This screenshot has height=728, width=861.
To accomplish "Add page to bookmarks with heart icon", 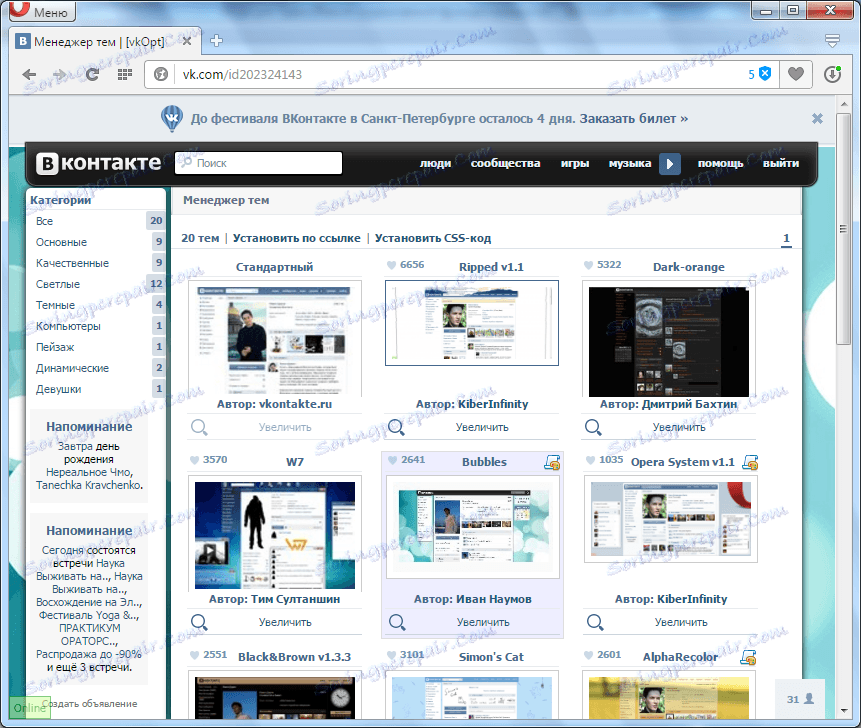I will tap(796, 74).
